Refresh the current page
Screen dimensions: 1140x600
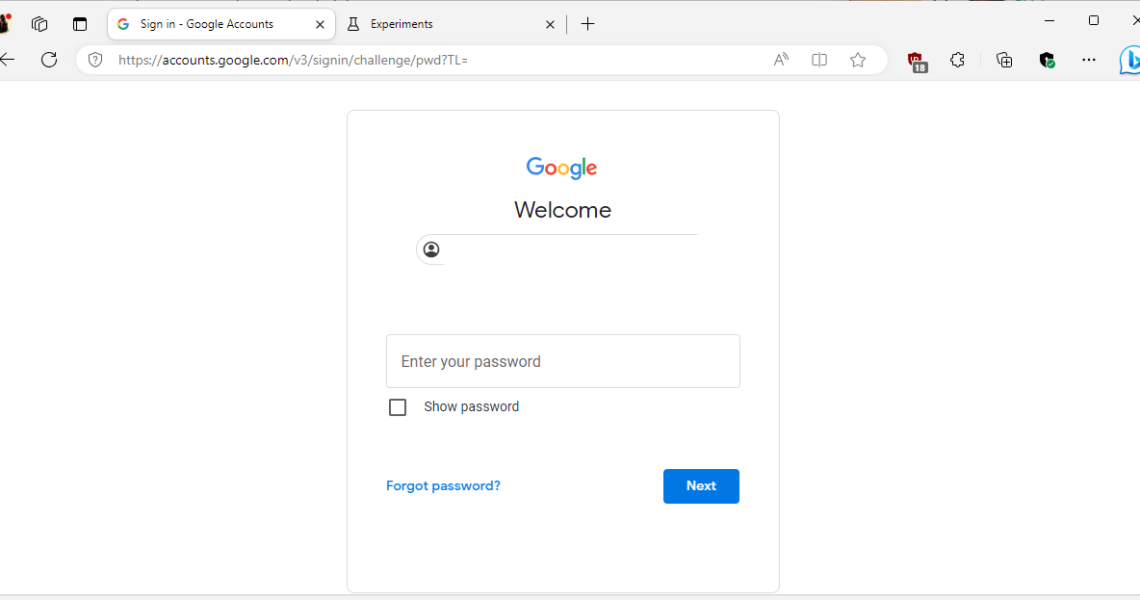coord(49,60)
